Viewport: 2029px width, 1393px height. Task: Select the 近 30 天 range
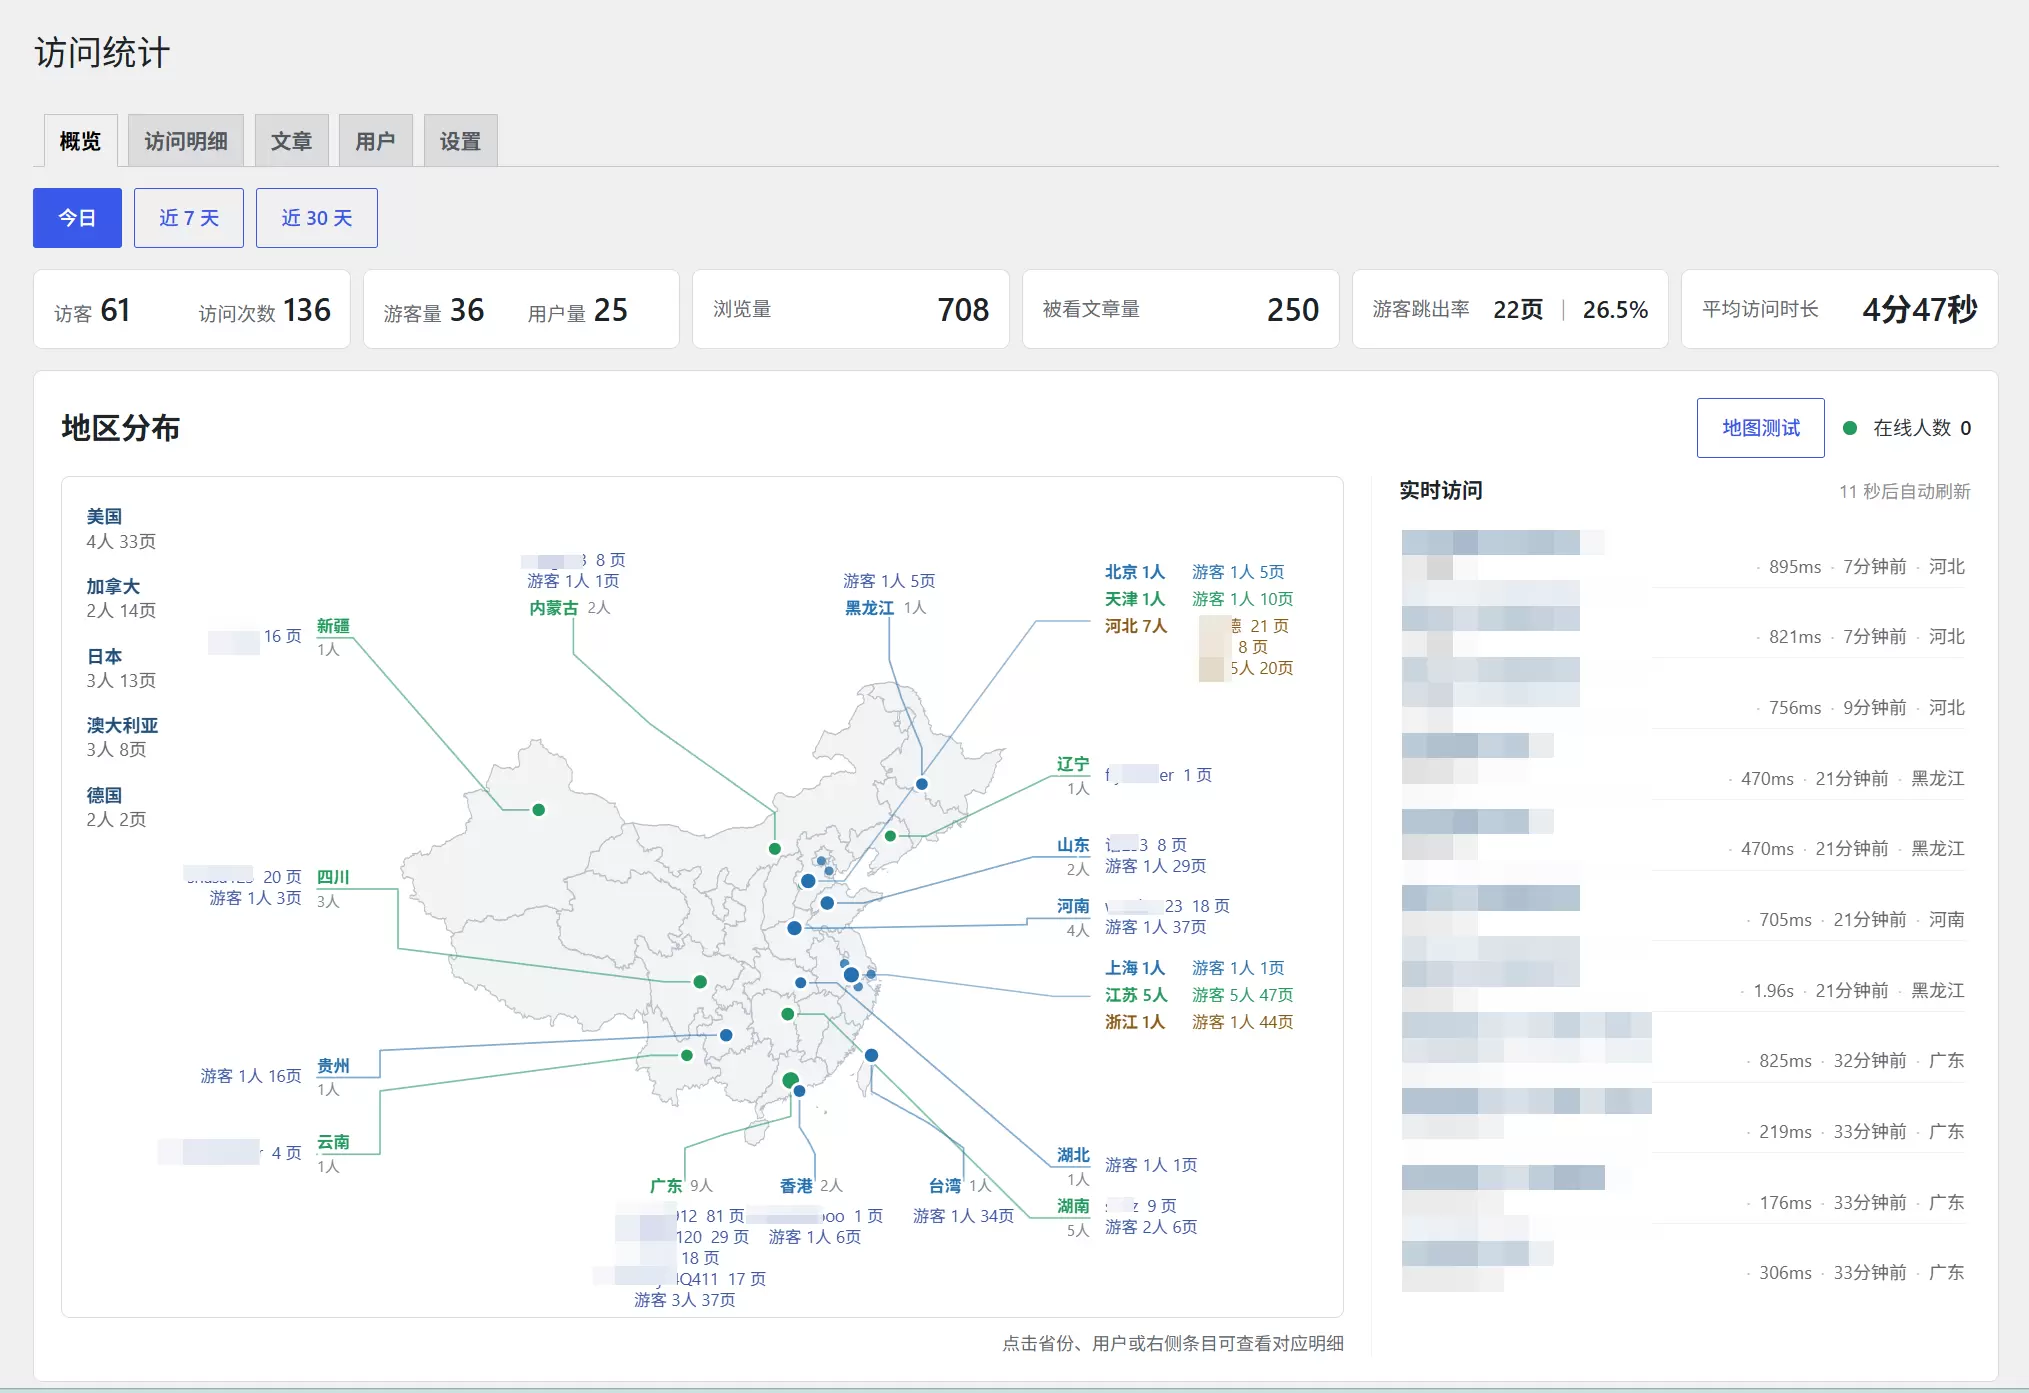click(317, 218)
